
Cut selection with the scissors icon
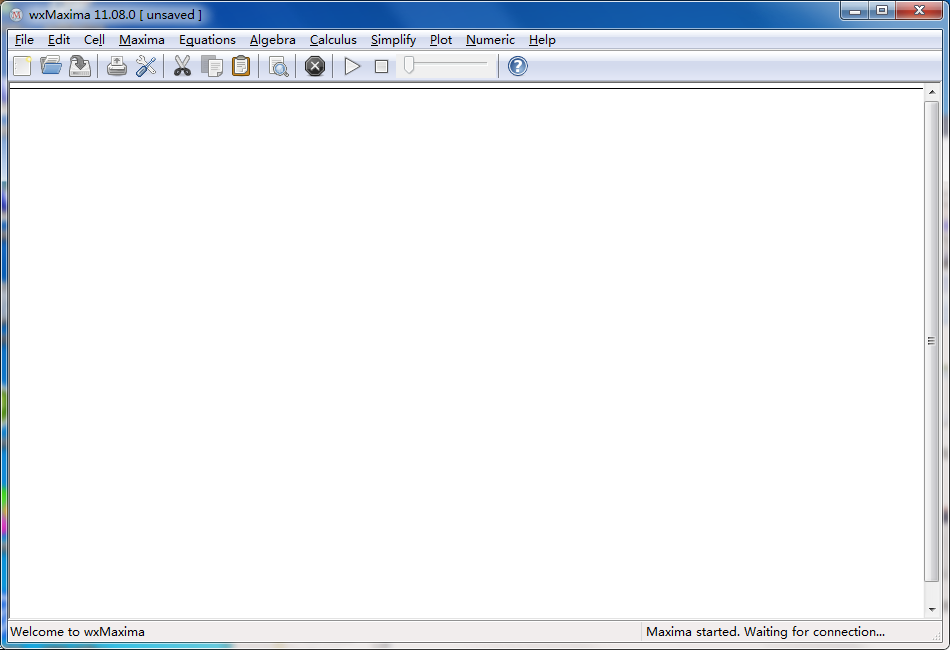(x=182, y=67)
